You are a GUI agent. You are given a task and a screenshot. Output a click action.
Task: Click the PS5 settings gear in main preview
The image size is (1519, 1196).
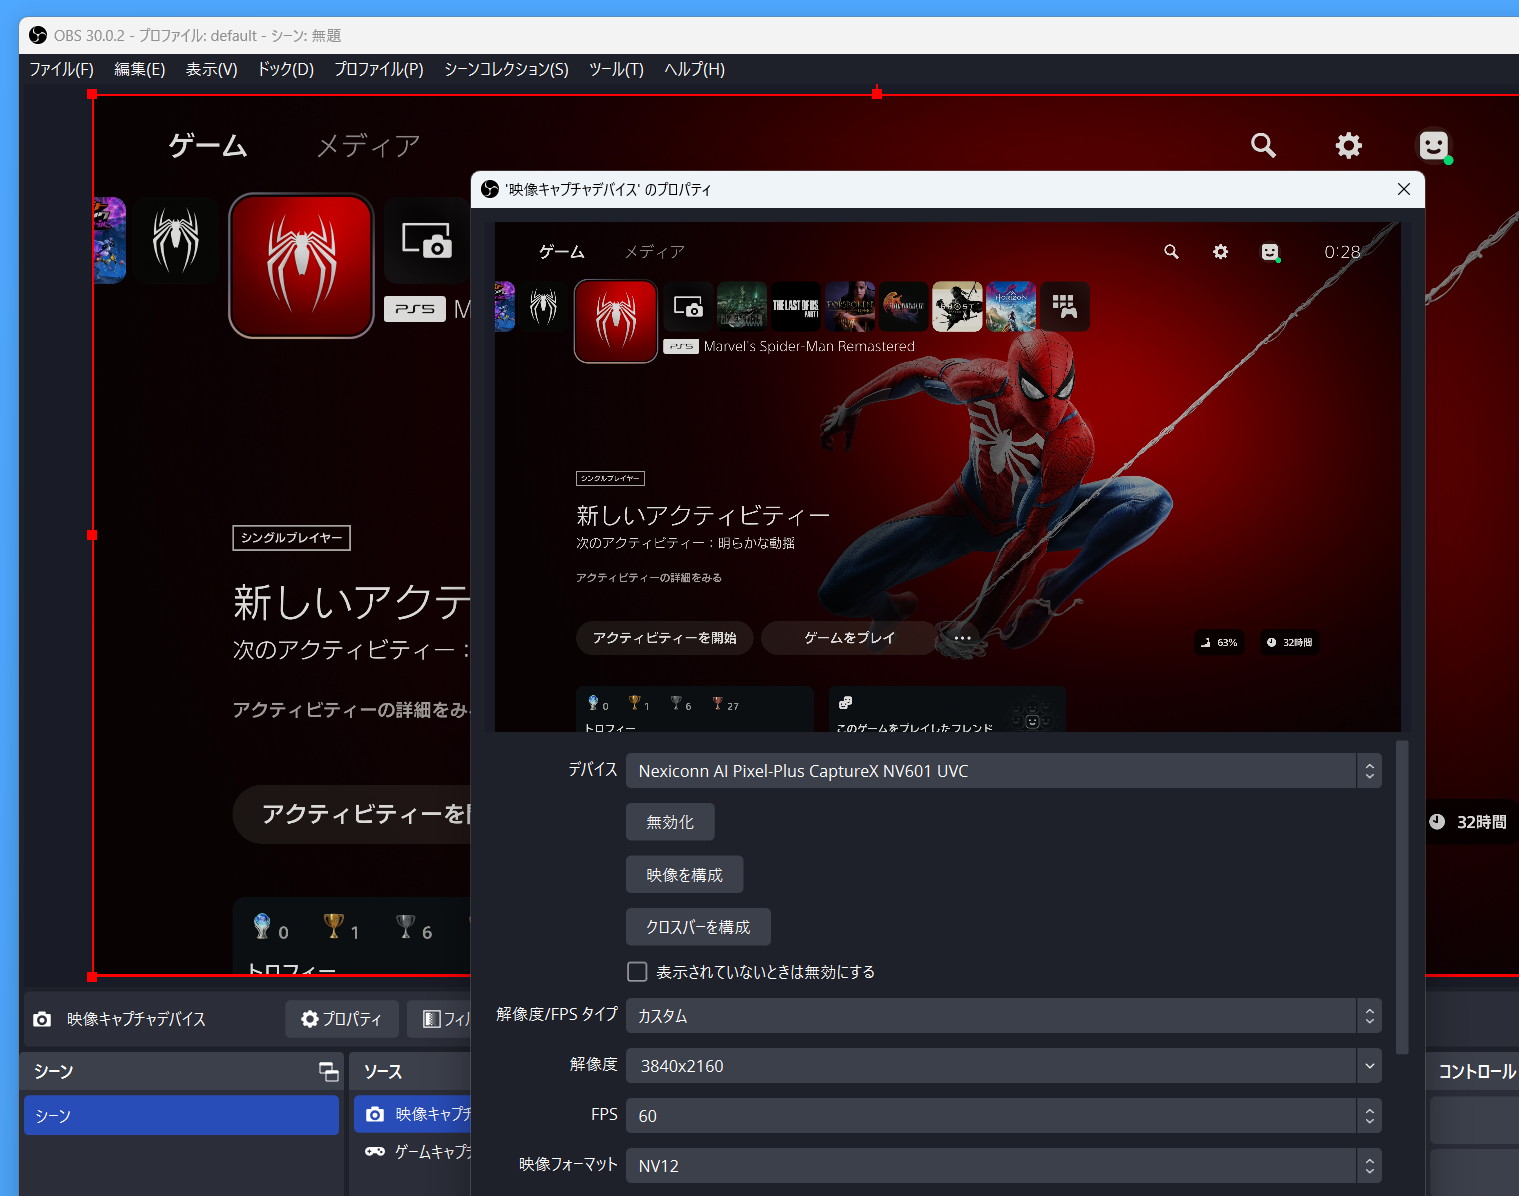(x=1348, y=146)
